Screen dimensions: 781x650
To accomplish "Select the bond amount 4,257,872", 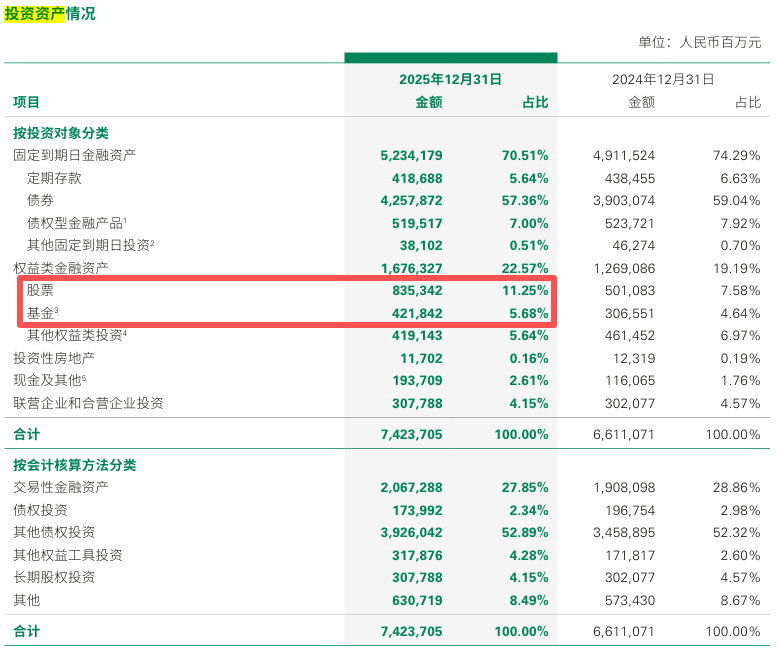I will point(411,200).
